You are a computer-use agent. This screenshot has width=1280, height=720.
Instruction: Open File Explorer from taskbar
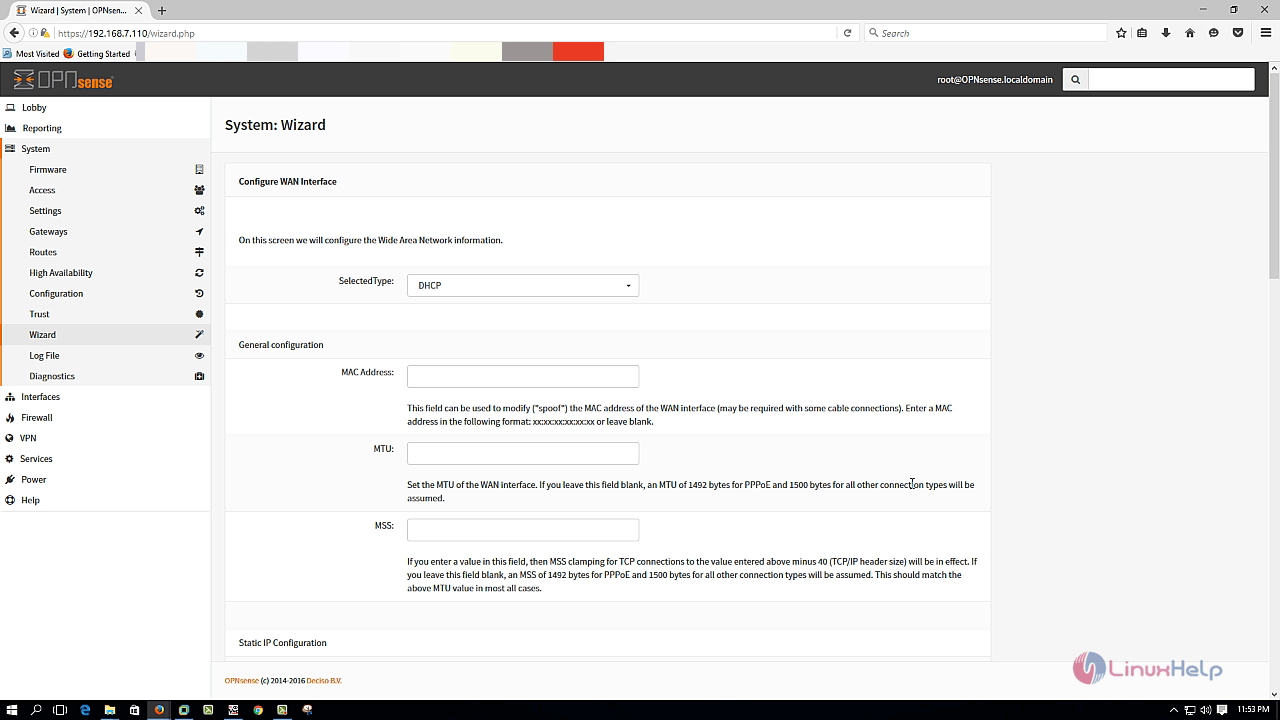(110, 710)
